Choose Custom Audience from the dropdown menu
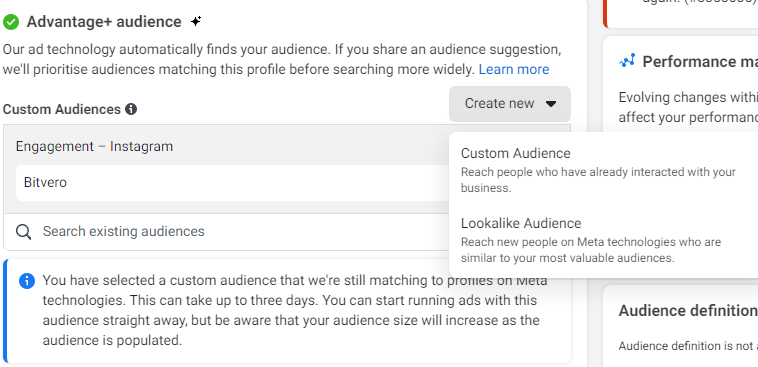The width and height of the screenshot is (758, 367). click(603, 170)
